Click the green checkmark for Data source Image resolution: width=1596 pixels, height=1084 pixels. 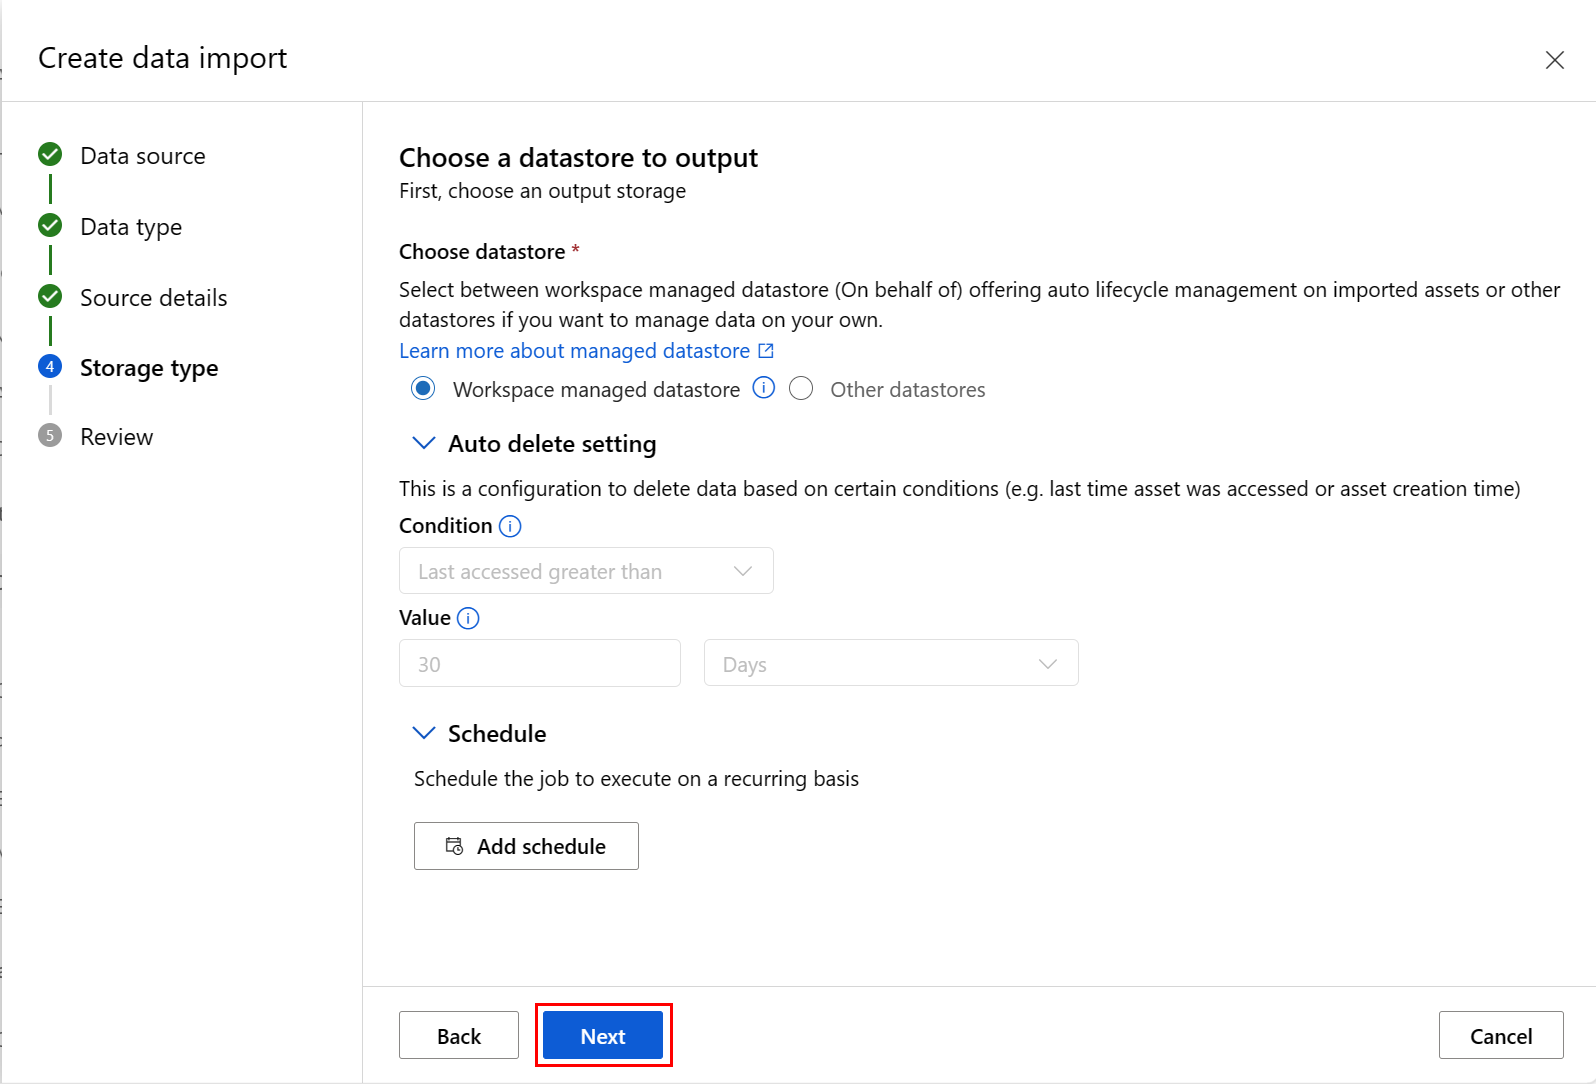(50, 155)
